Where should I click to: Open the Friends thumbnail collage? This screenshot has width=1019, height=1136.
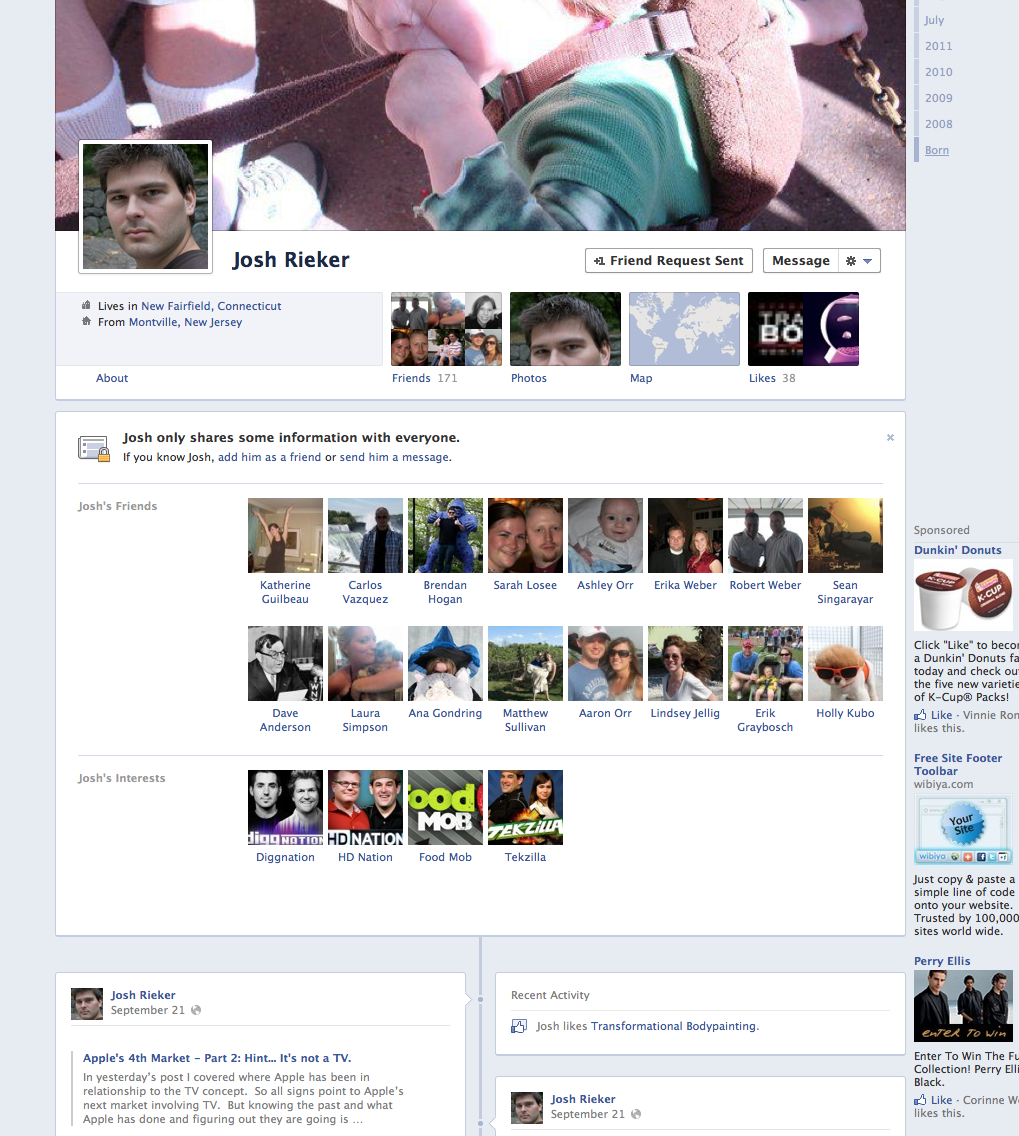446,329
